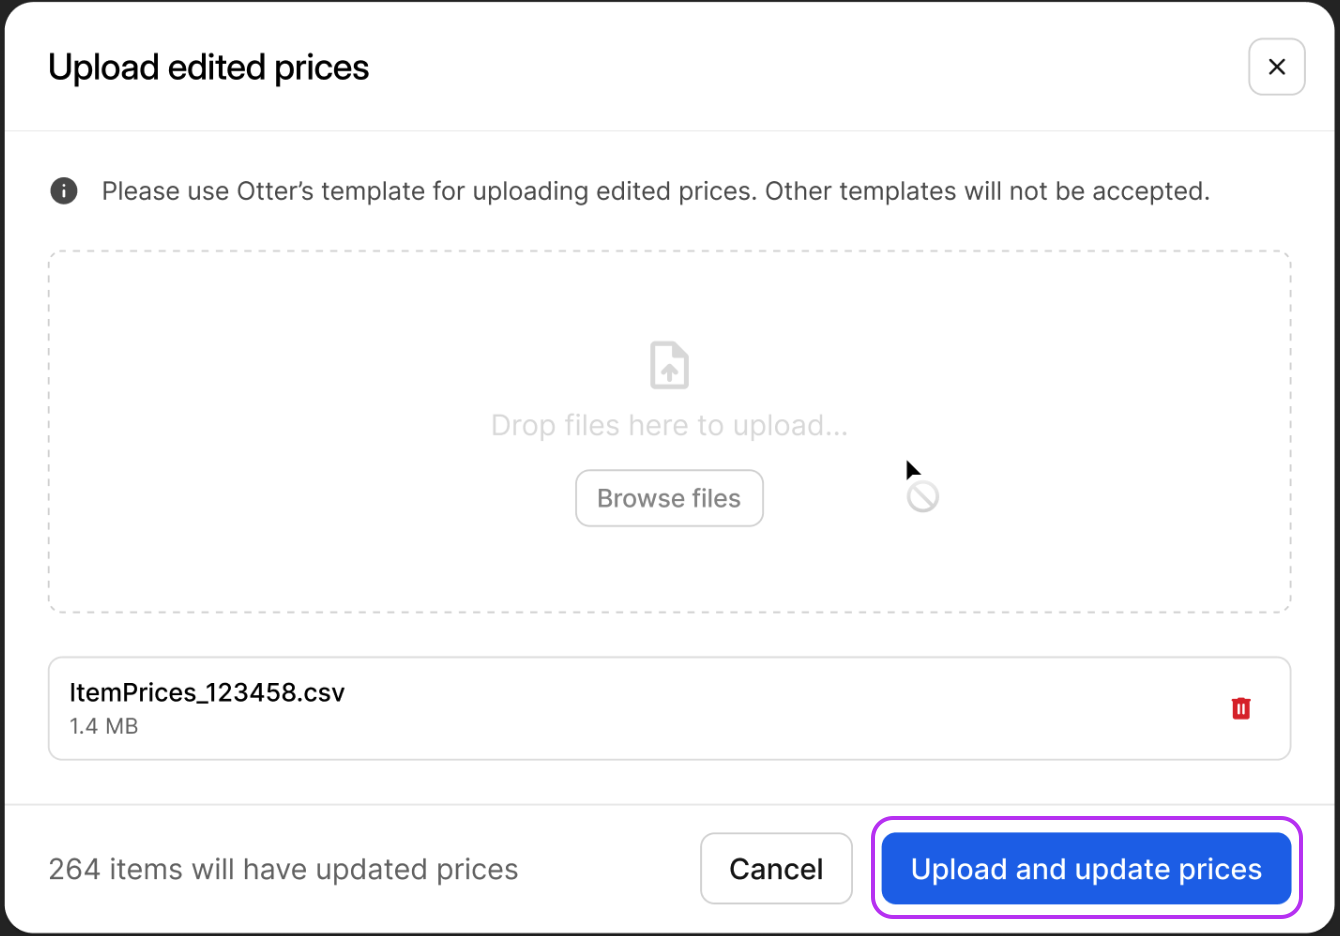This screenshot has width=1340, height=936.
Task: Close the Upload edited prices dialog
Action: coord(1276,67)
